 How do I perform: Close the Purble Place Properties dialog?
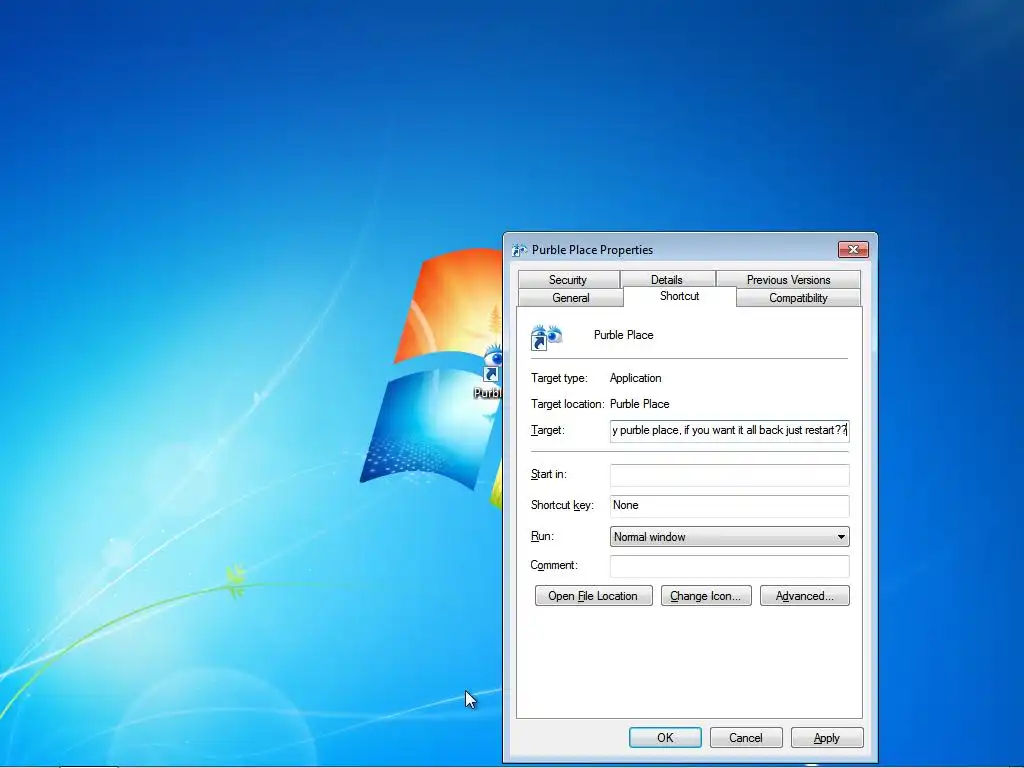pyautogui.click(x=853, y=249)
